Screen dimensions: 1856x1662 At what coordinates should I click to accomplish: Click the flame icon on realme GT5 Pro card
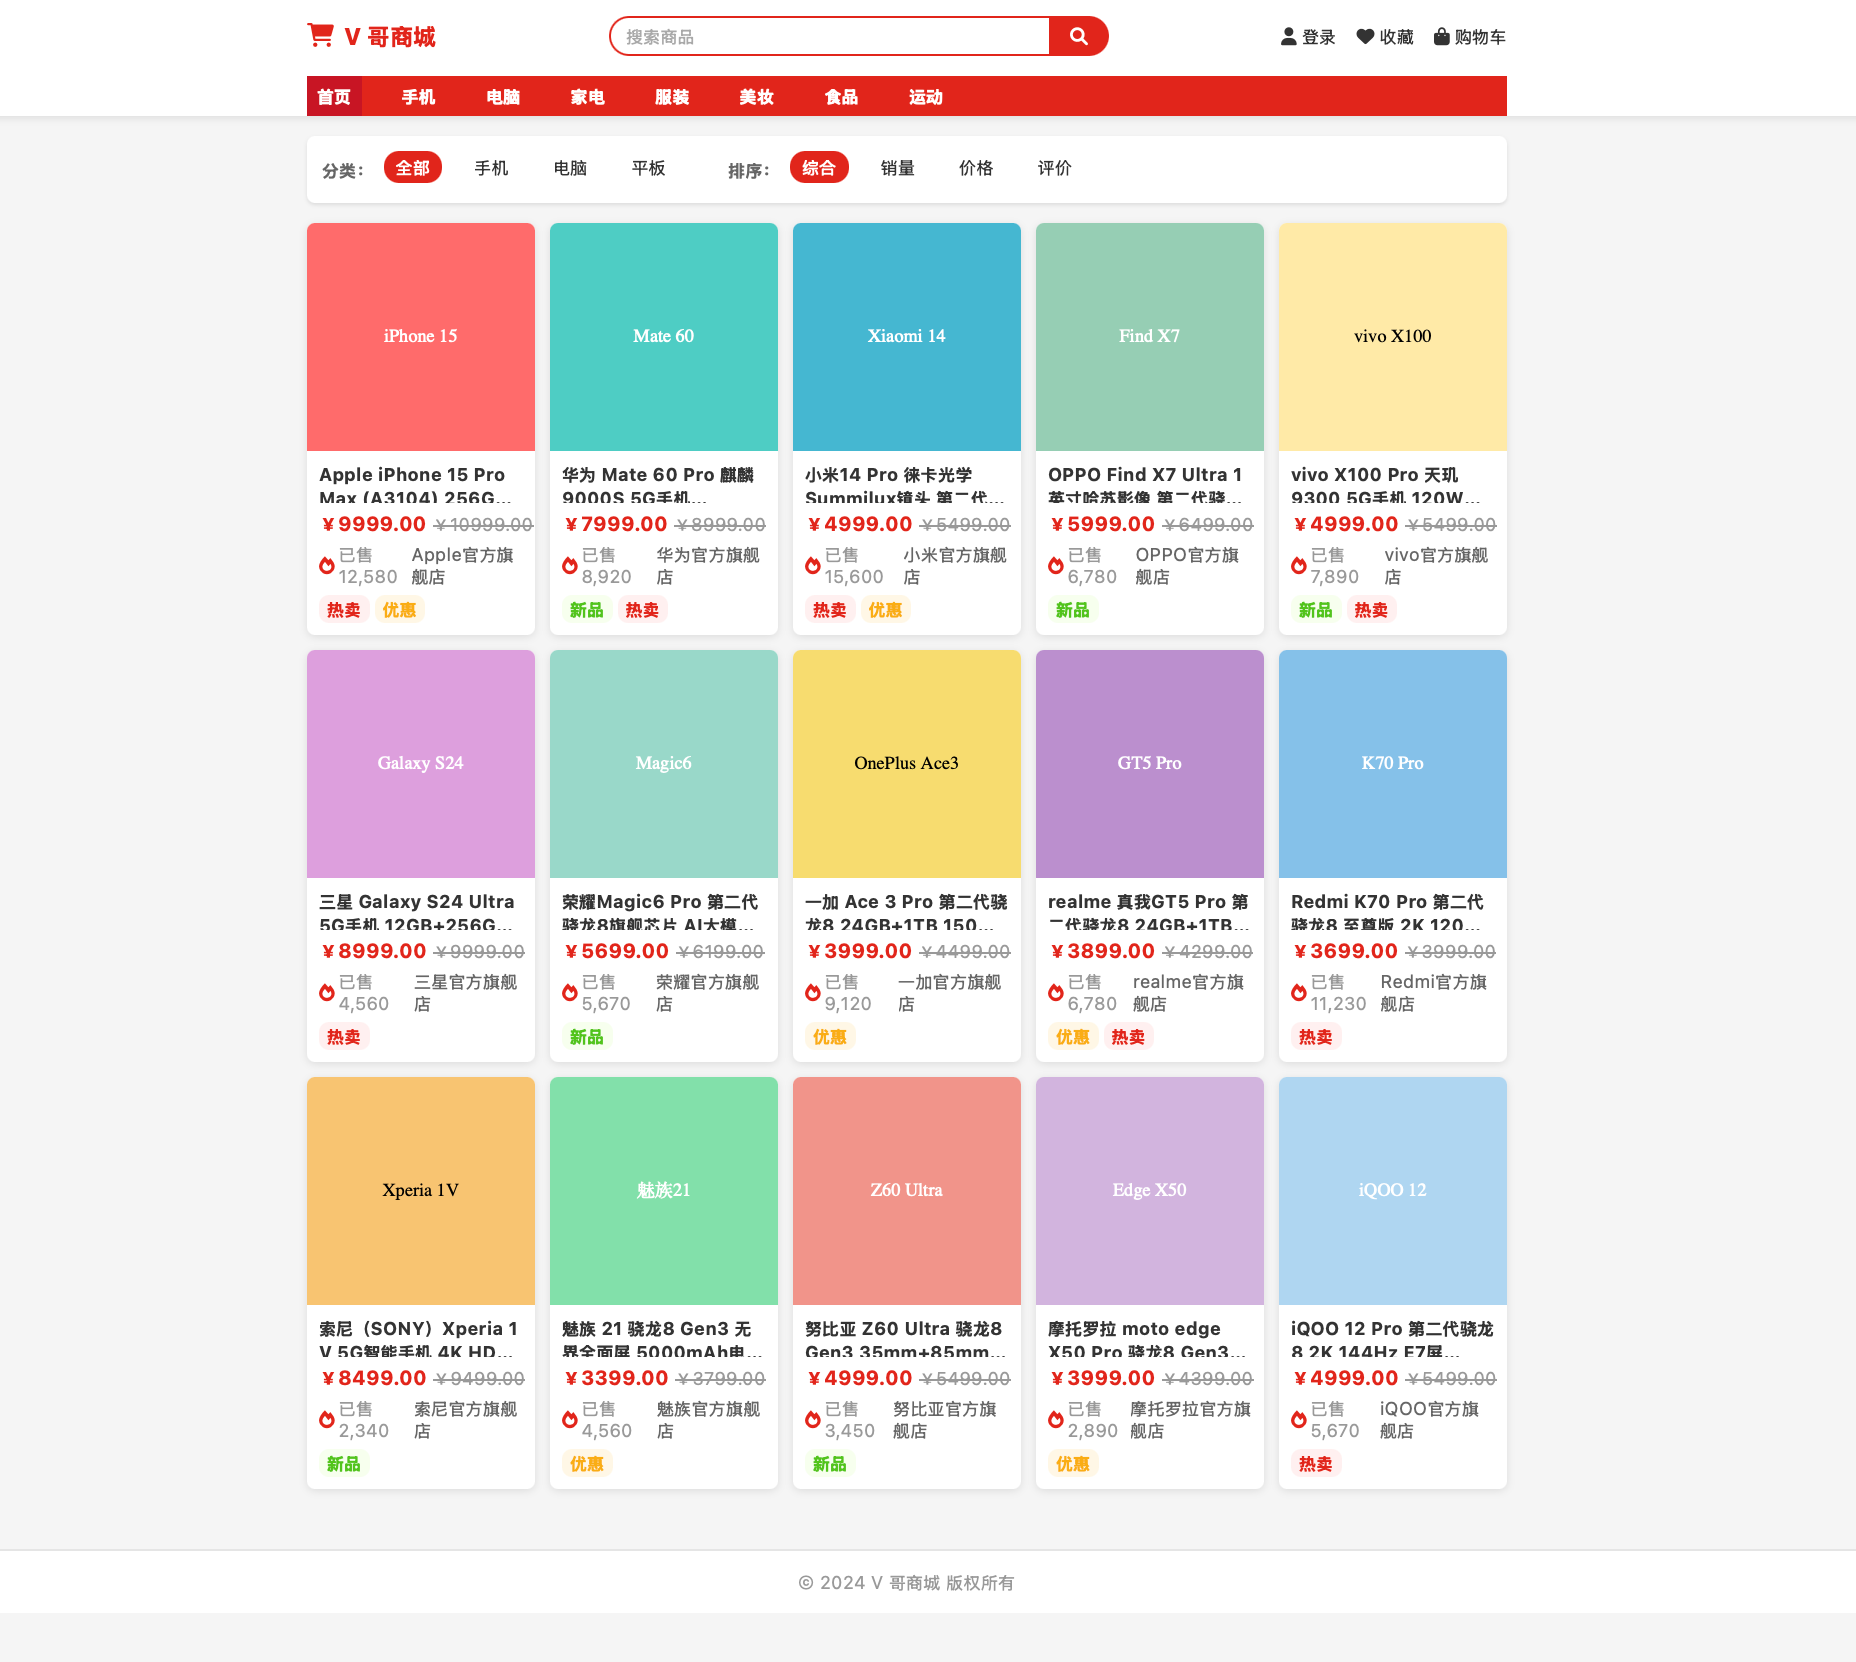pos(1056,993)
